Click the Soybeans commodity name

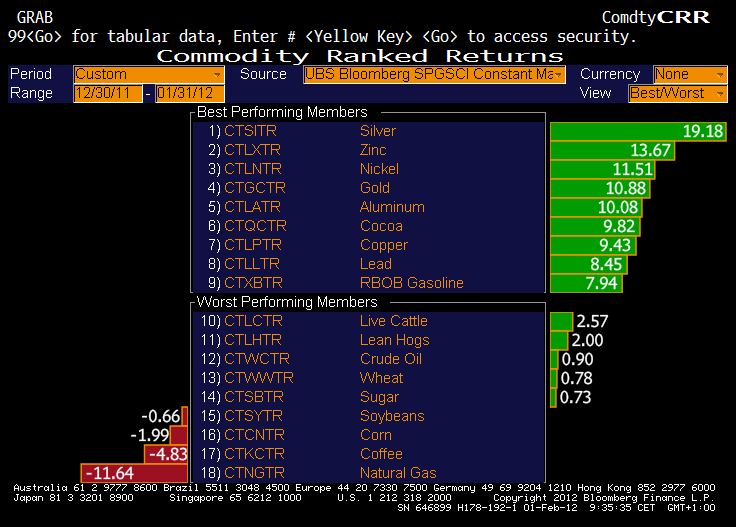coord(392,416)
